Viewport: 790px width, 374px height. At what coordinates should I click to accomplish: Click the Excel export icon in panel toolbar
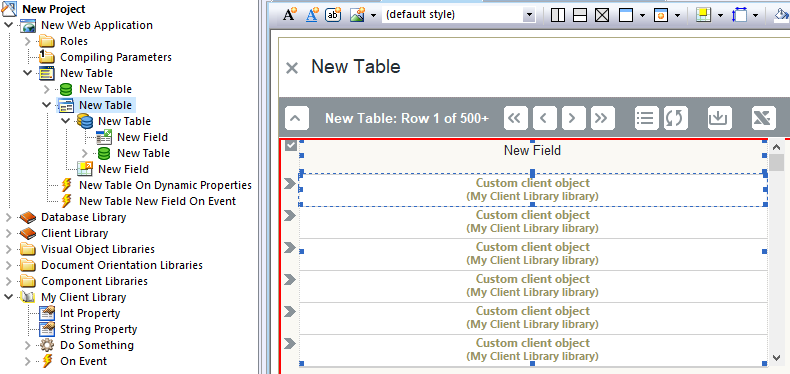point(764,118)
